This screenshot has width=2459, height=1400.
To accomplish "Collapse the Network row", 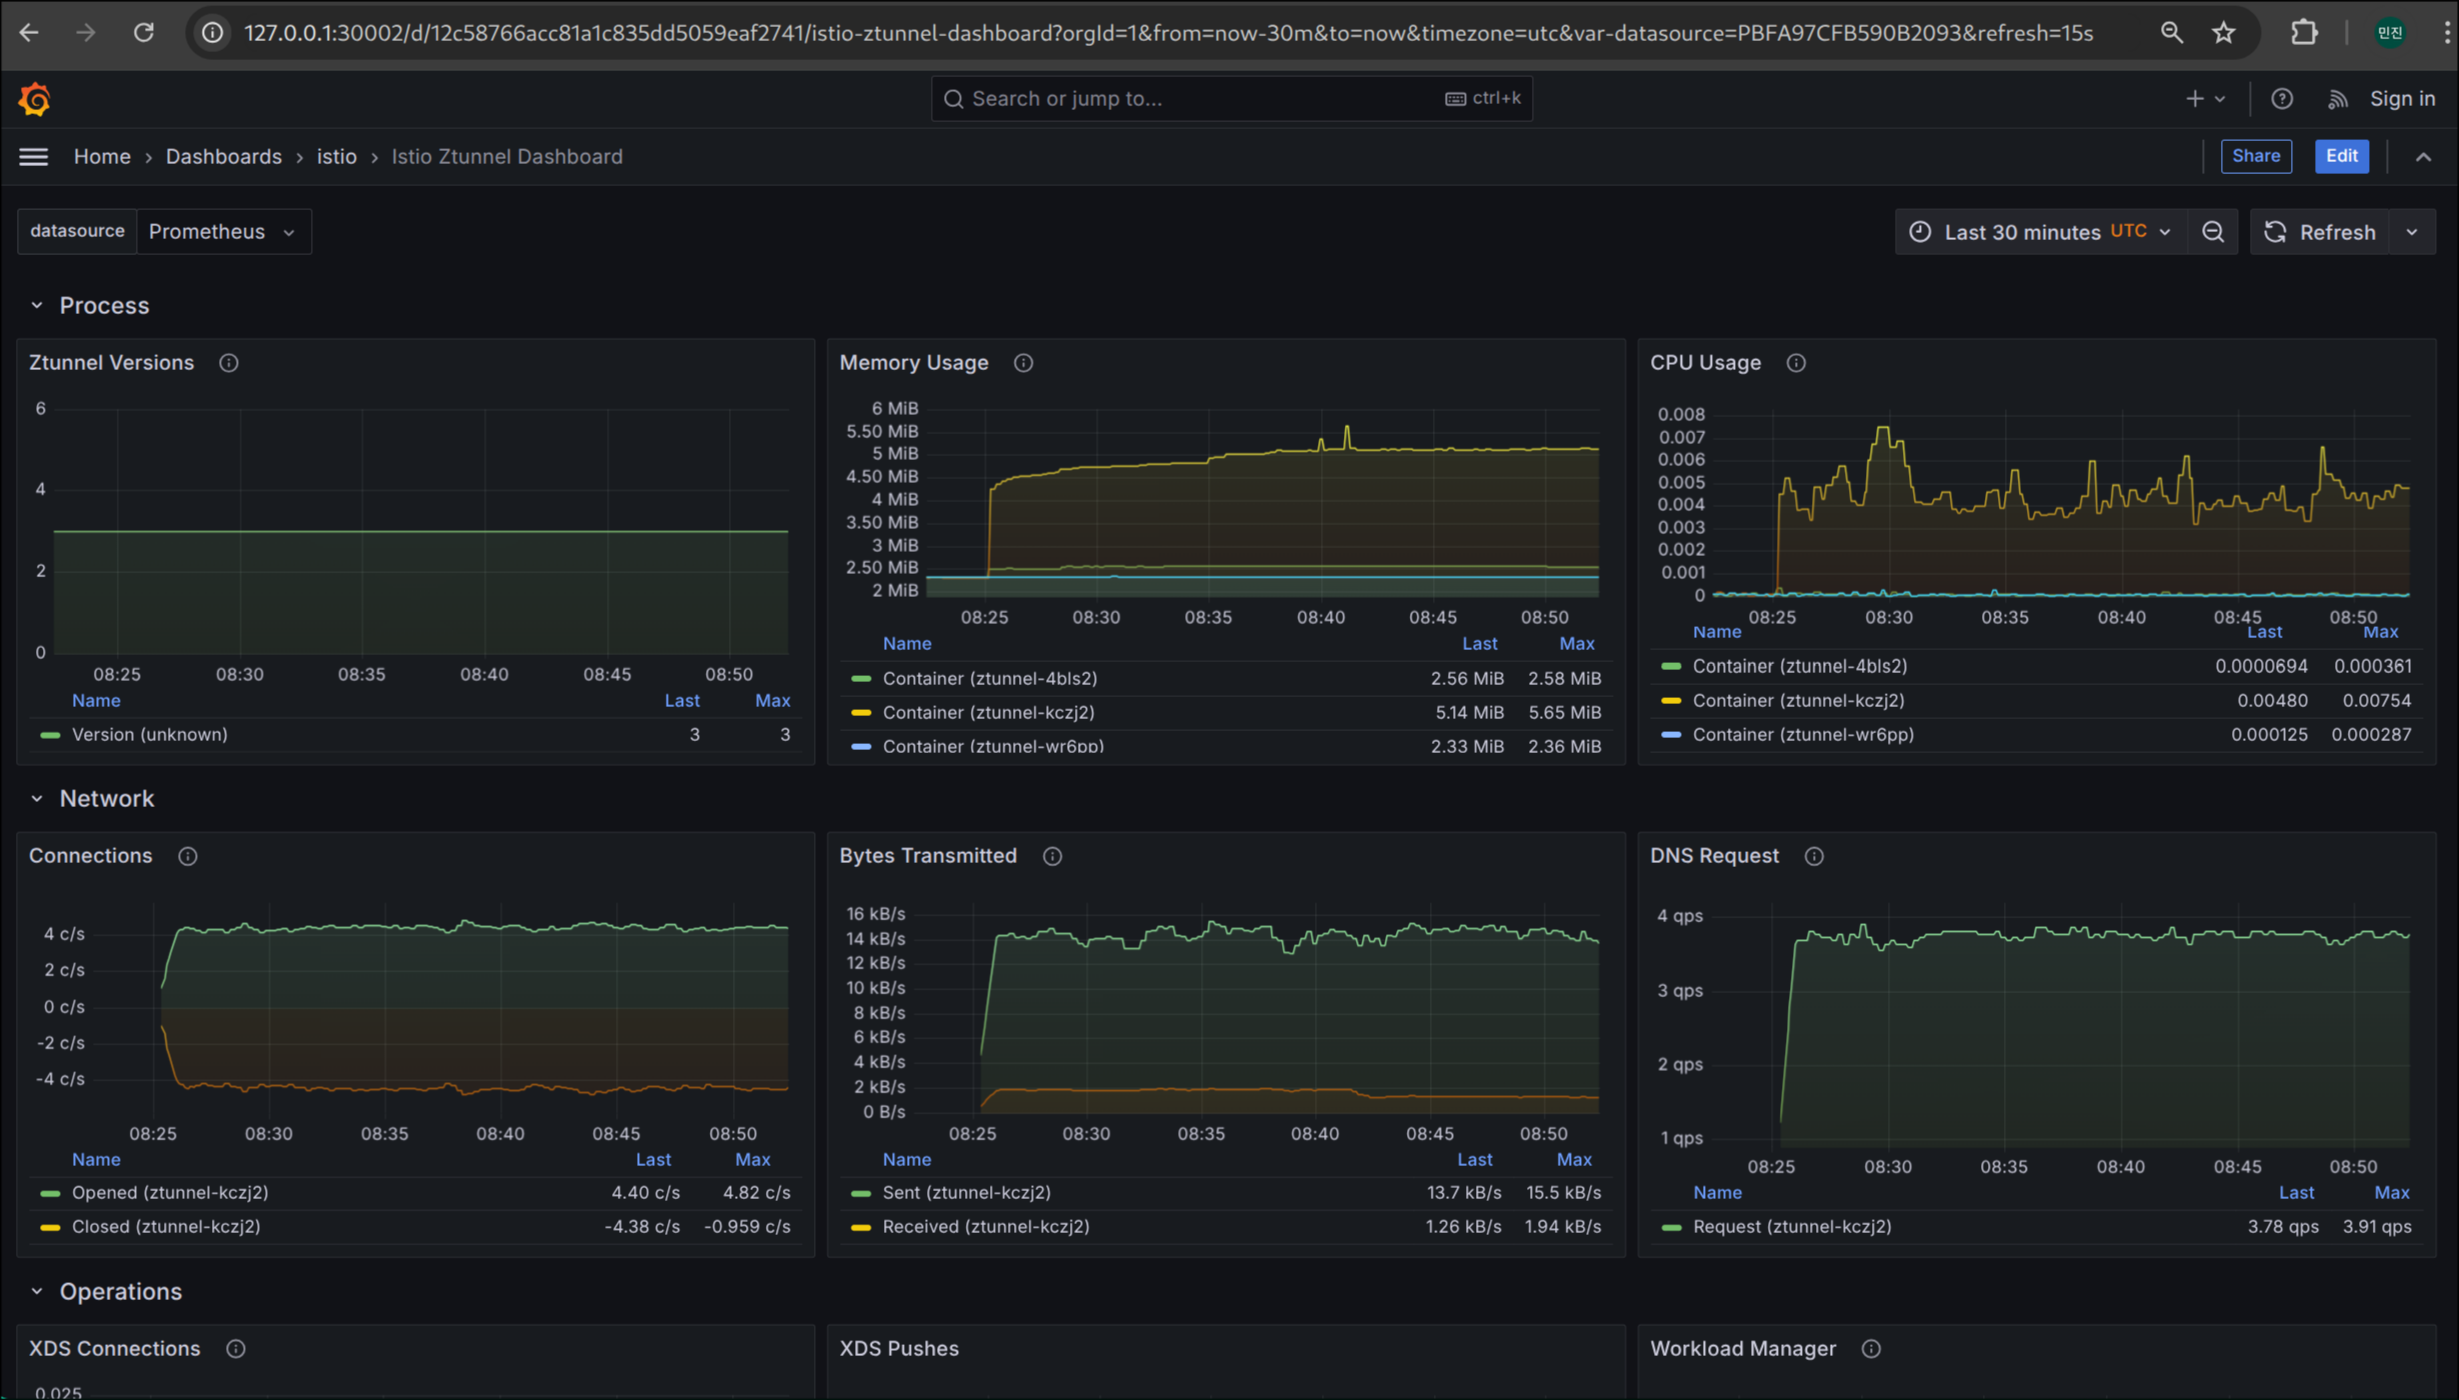I will [x=37, y=799].
